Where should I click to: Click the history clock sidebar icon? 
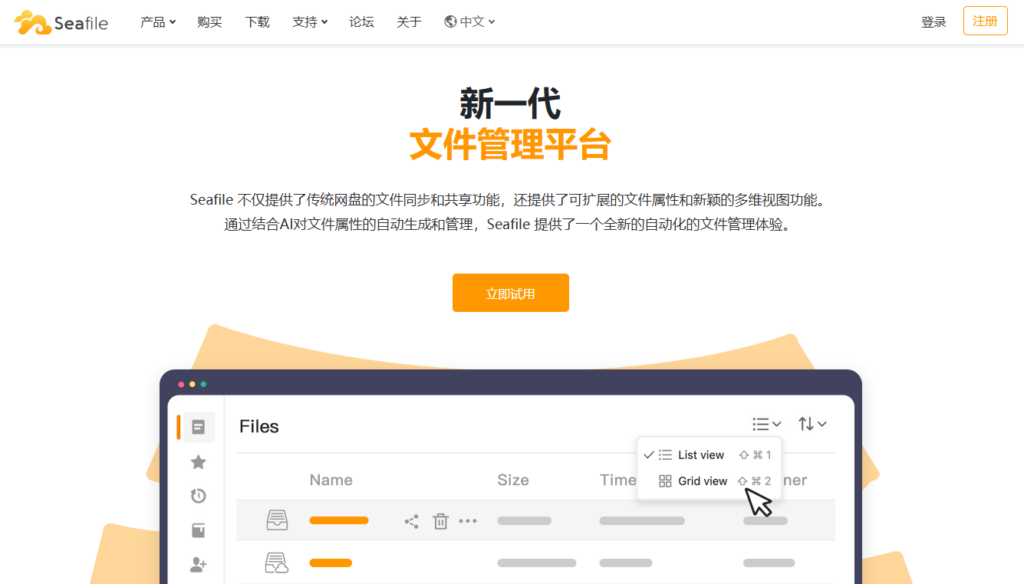point(199,496)
